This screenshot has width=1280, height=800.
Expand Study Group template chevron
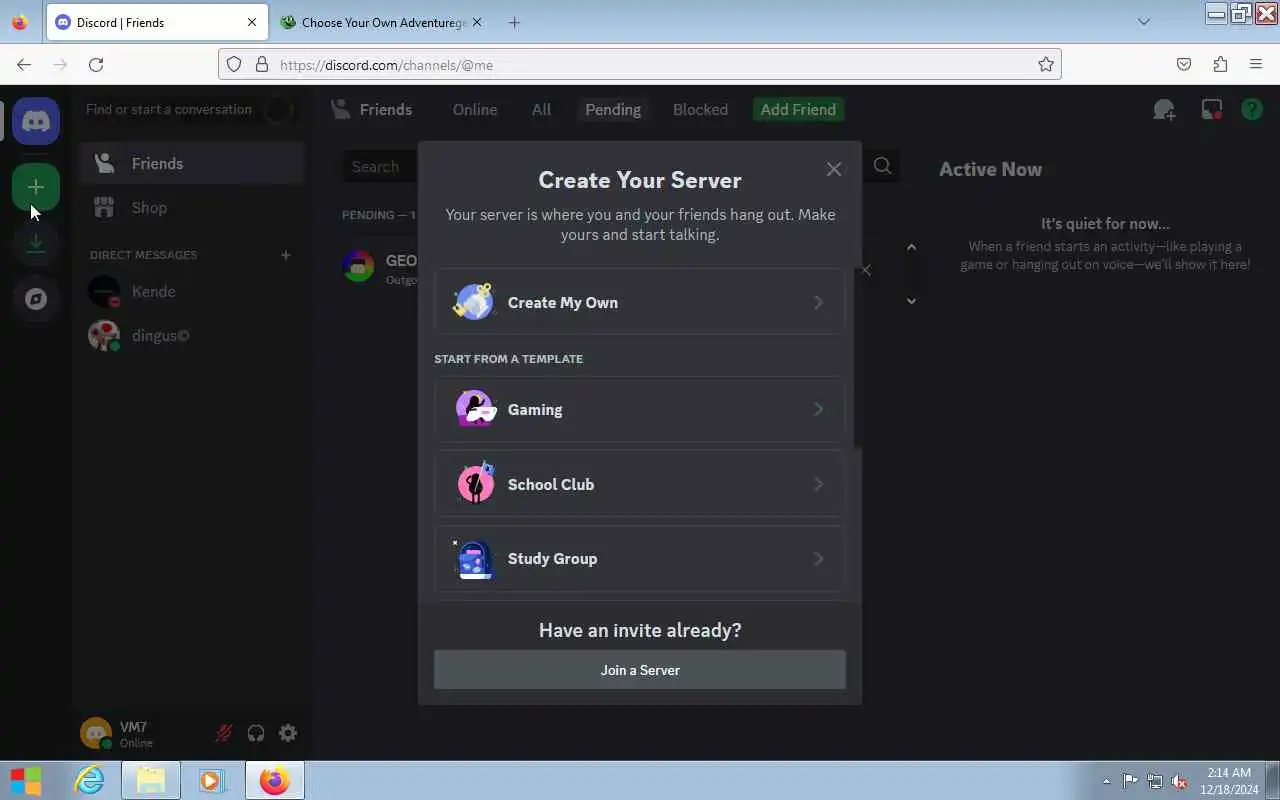818,559
